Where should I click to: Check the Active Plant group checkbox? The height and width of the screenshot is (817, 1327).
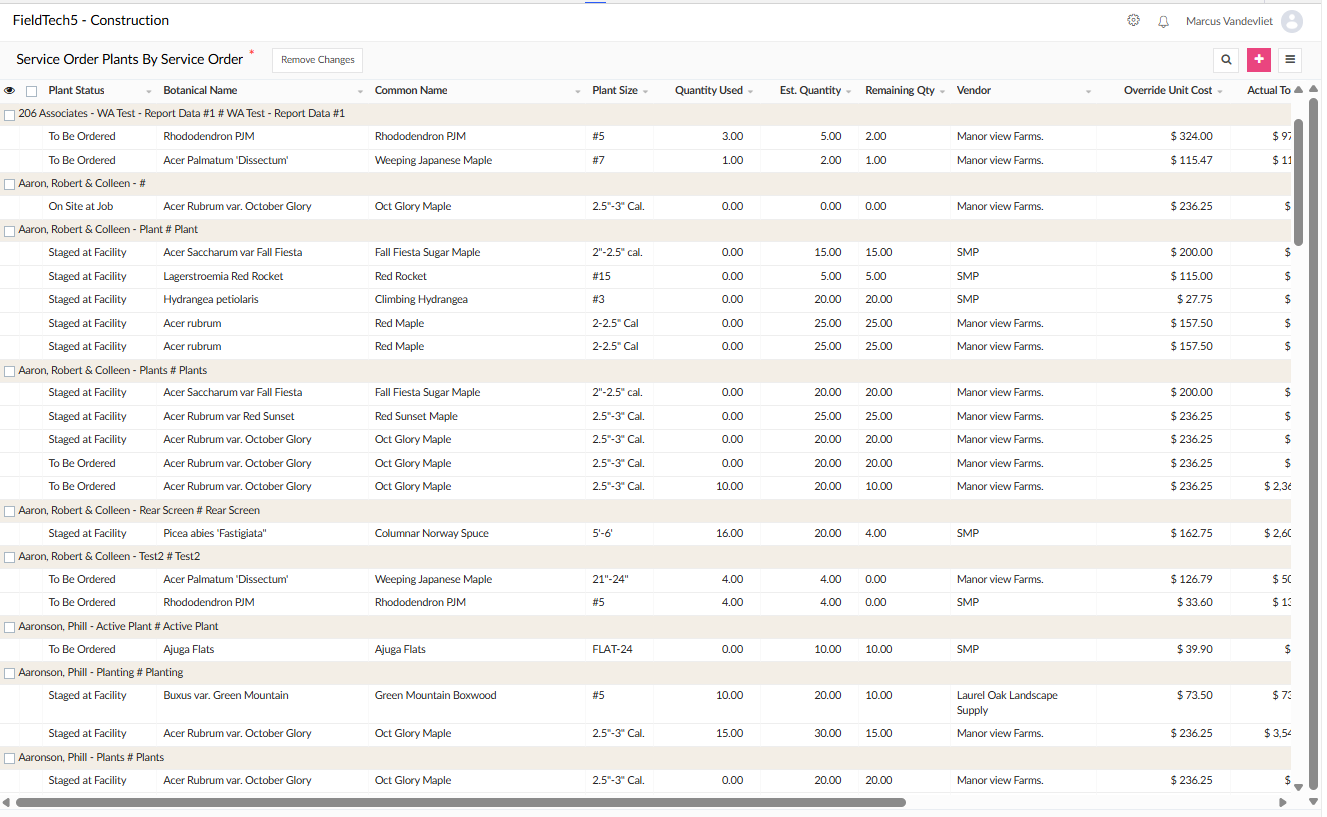click(x=9, y=627)
